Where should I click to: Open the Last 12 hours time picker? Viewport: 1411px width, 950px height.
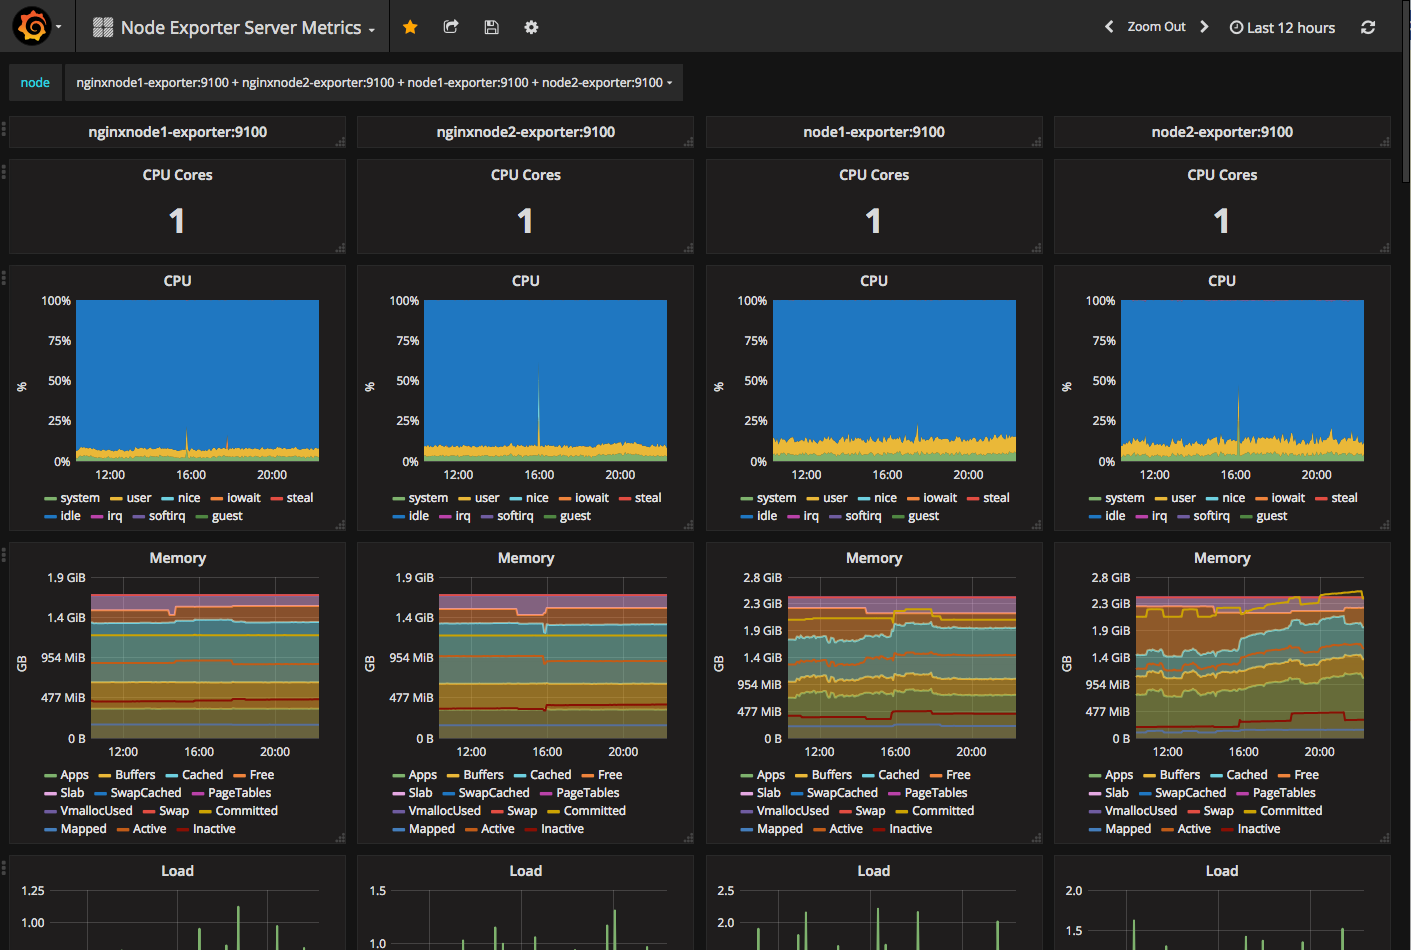point(1282,28)
